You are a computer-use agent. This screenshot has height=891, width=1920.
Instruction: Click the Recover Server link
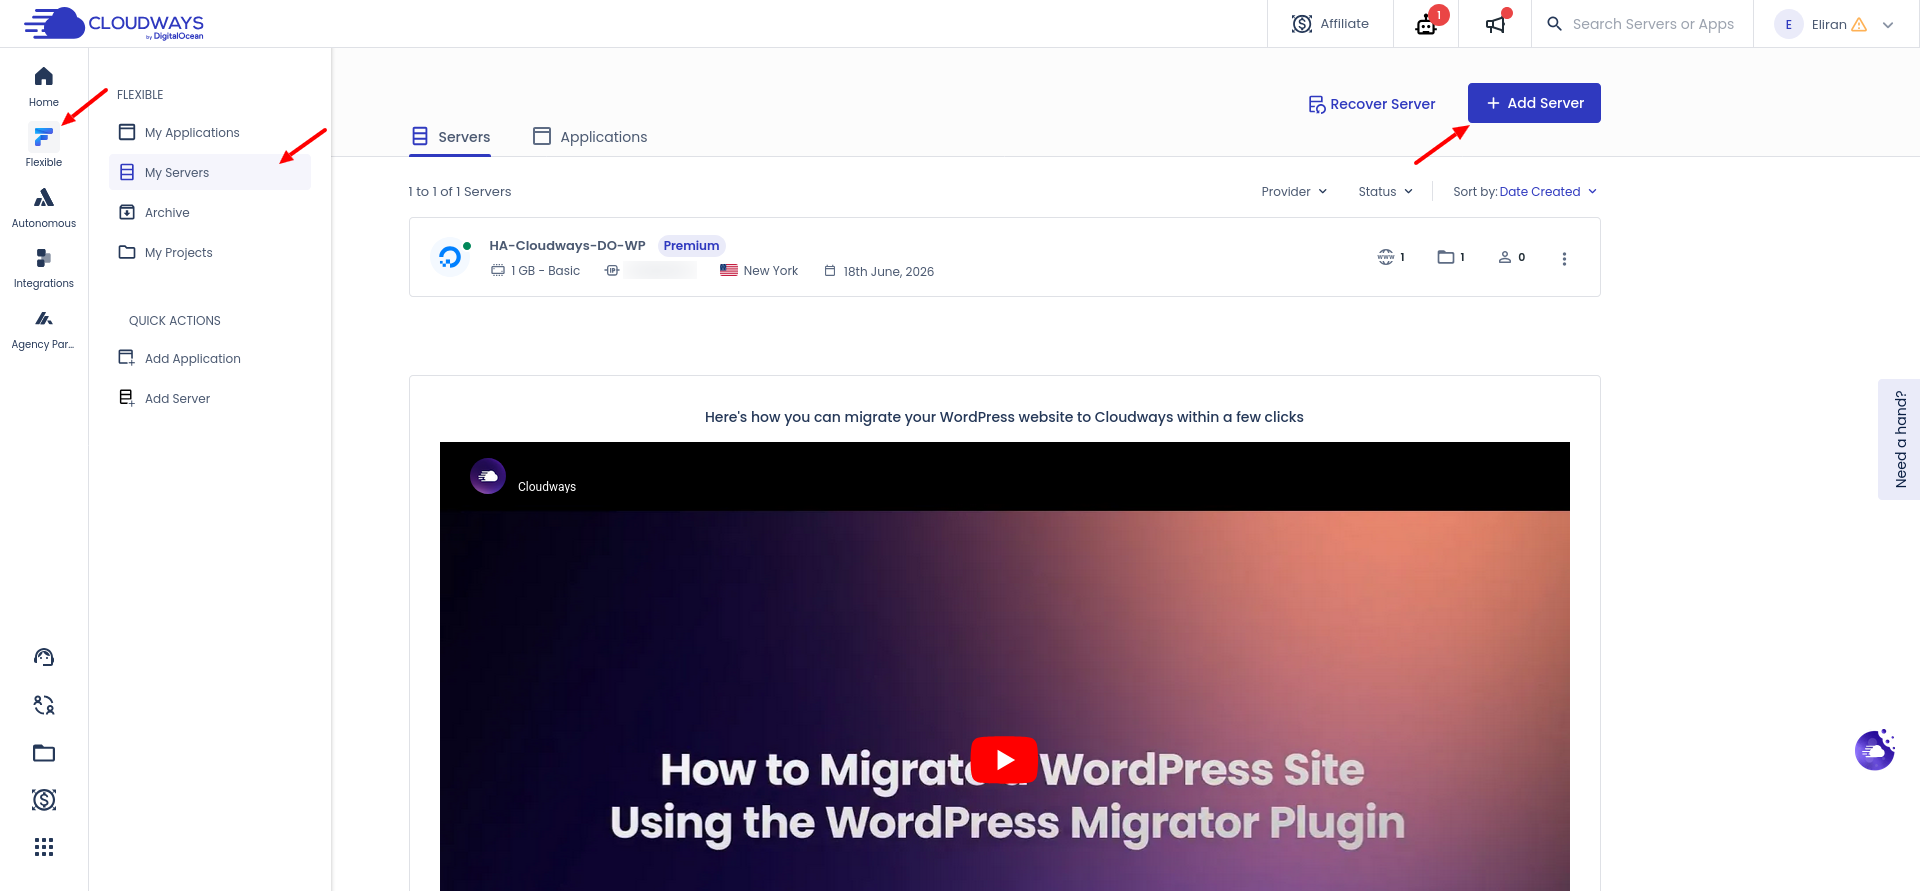[1372, 104]
